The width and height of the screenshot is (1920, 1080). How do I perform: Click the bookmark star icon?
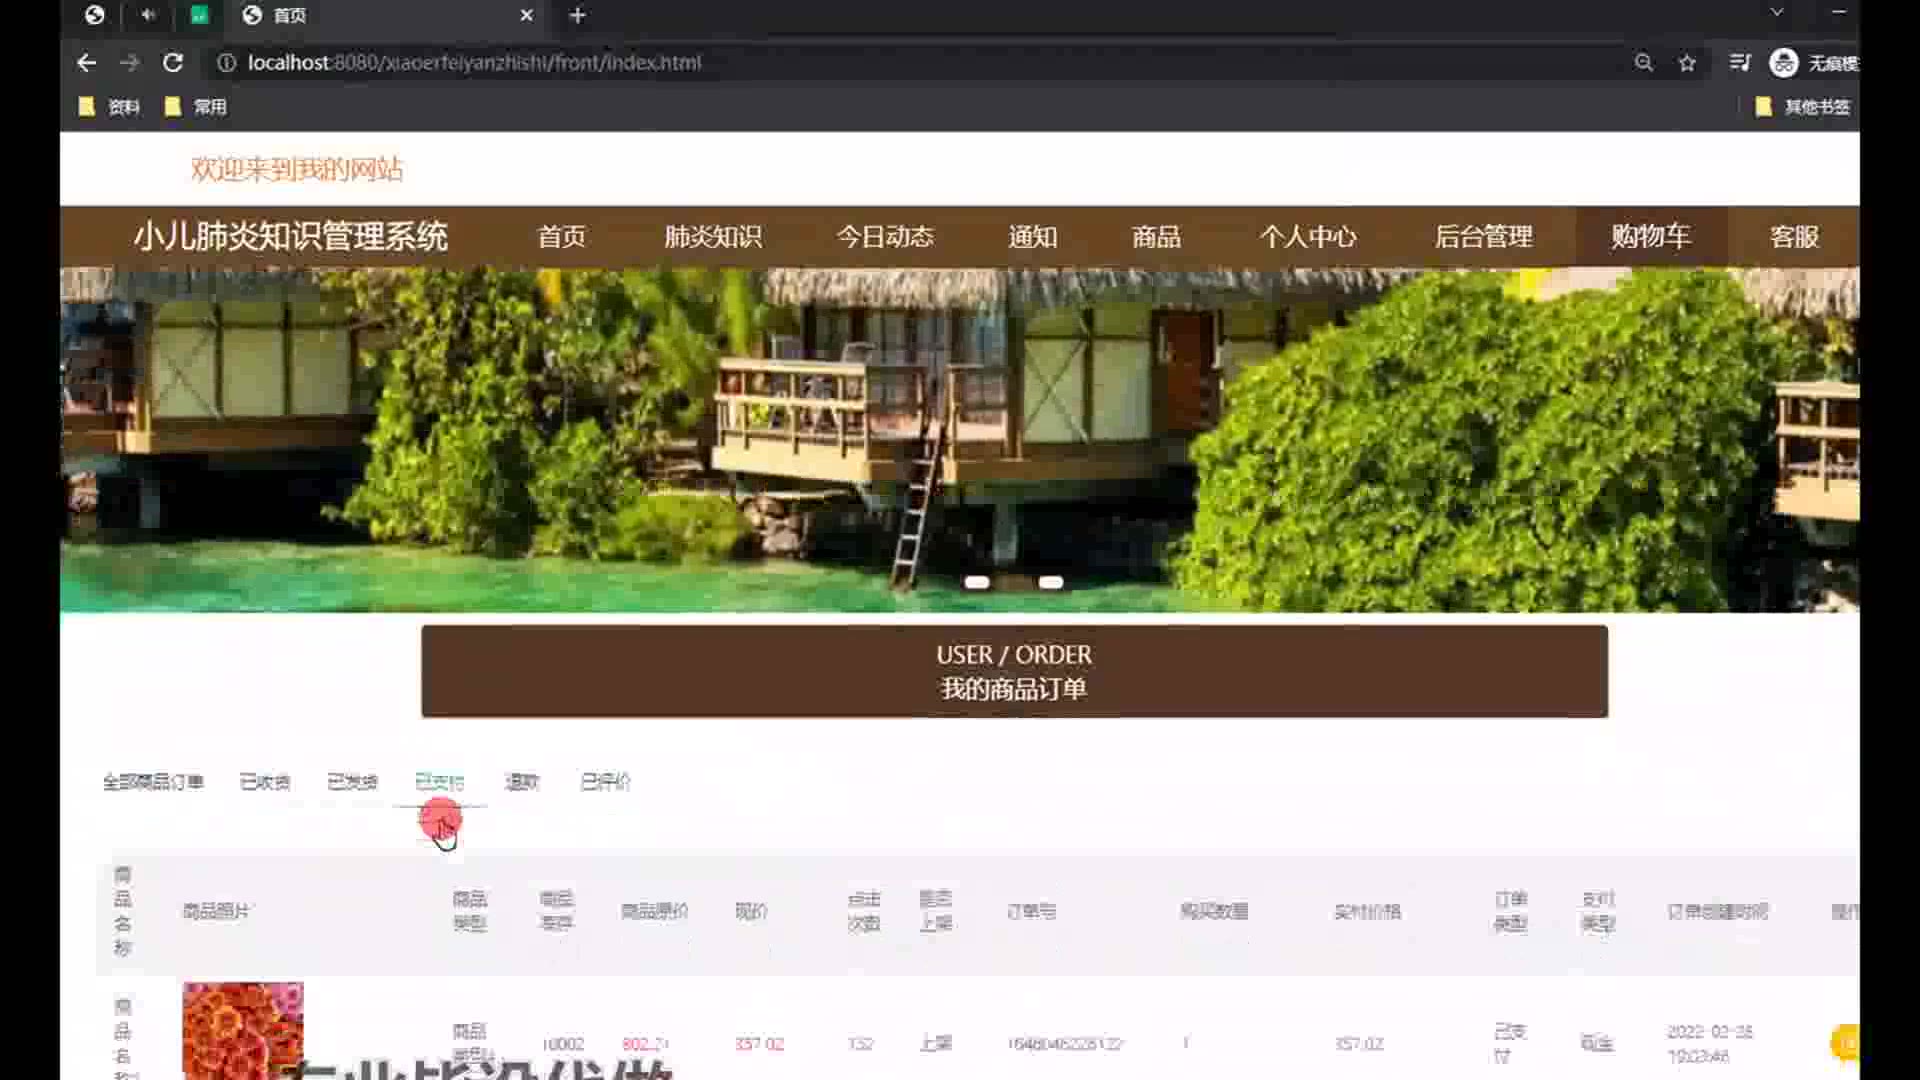(1687, 63)
